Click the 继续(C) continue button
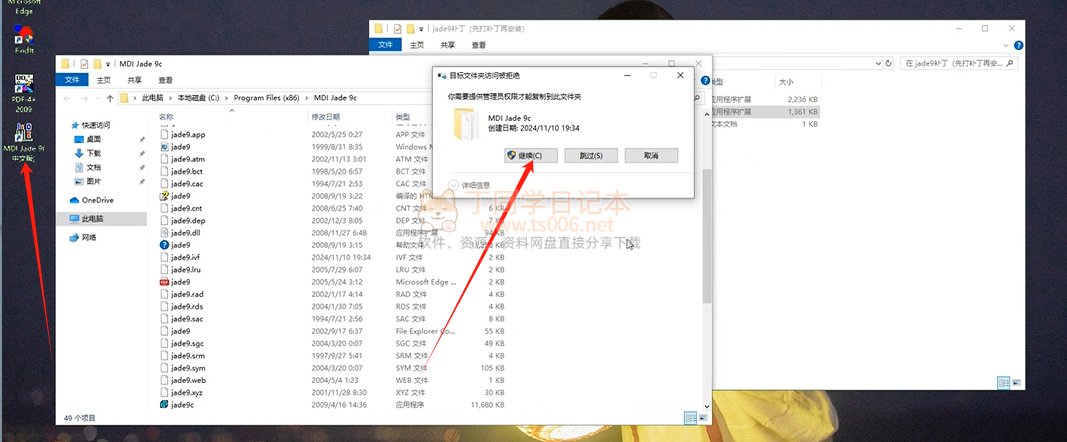This screenshot has width=1067, height=442. pyautogui.click(x=526, y=156)
